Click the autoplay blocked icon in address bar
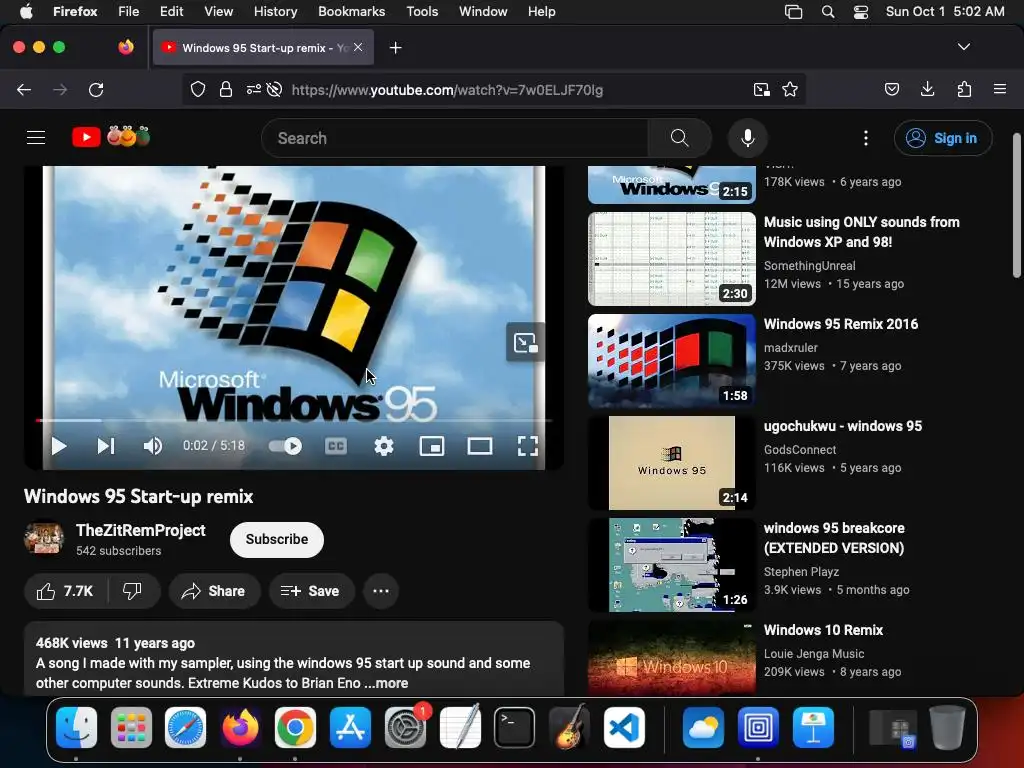This screenshot has width=1024, height=768. (275, 89)
